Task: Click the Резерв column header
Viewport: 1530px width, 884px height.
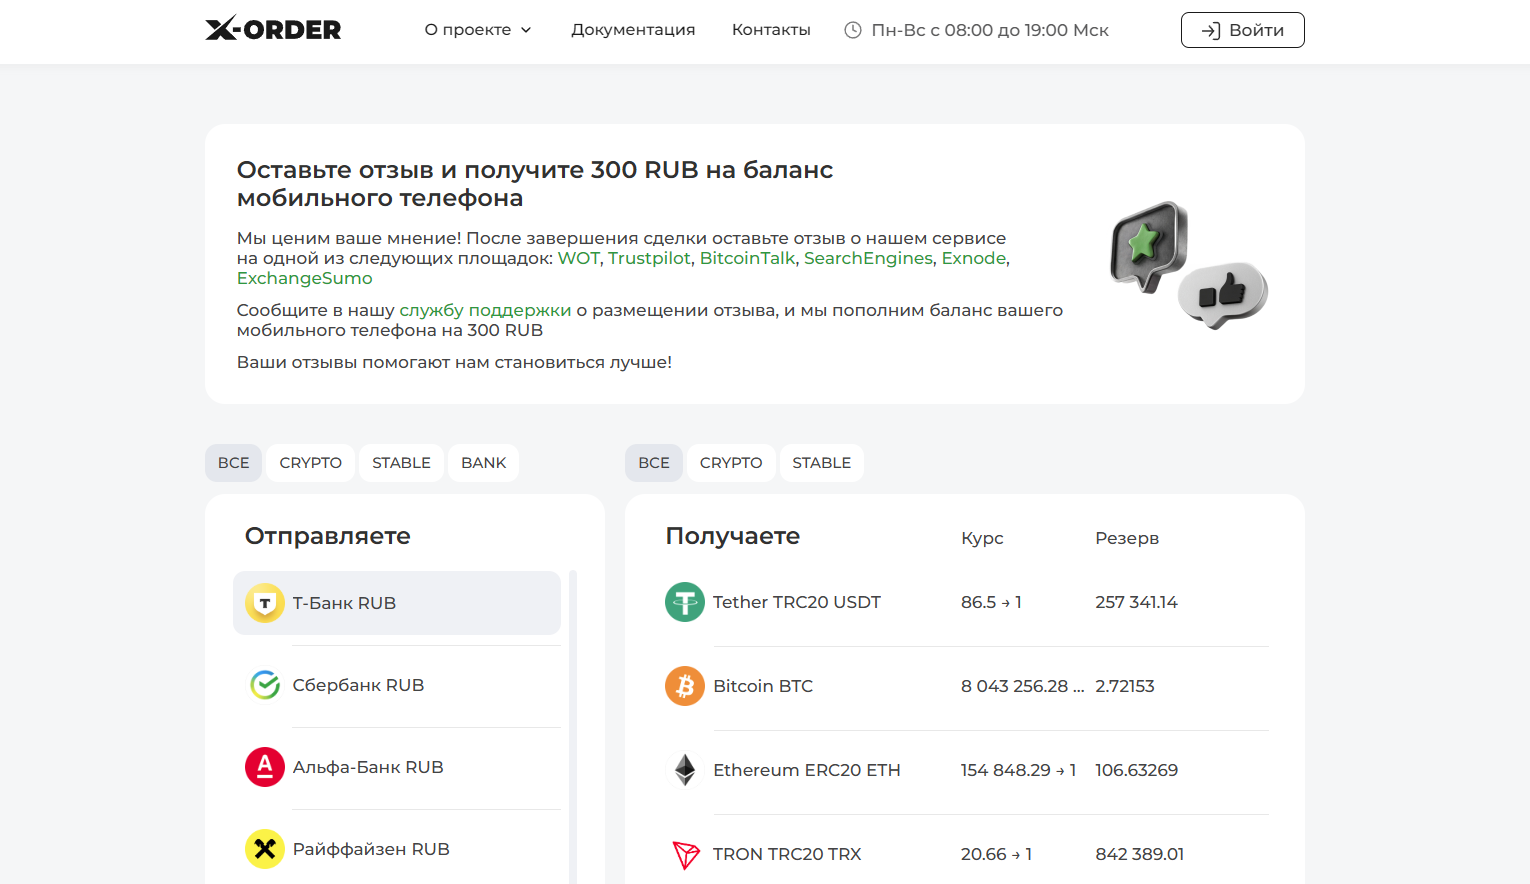Action: 1127,538
